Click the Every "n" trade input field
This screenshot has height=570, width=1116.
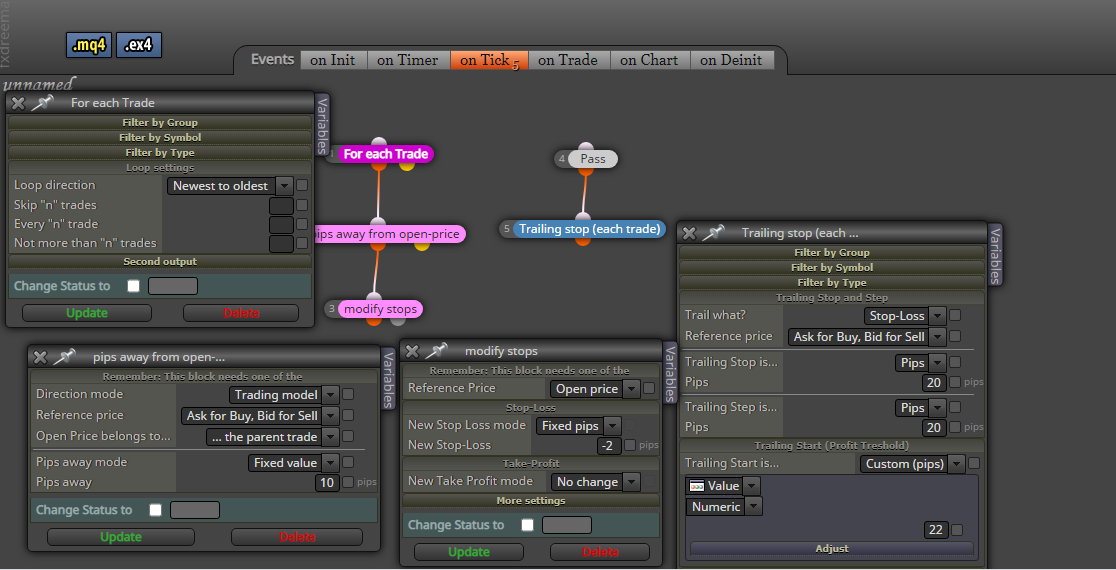tap(281, 225)
